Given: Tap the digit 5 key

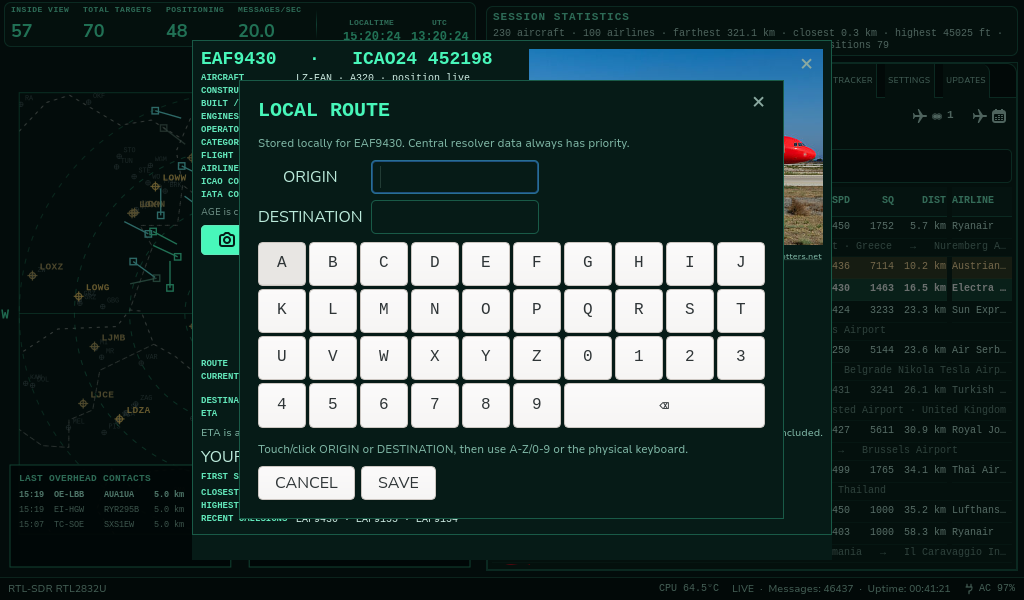Looking at the screenshot, I should pyautogui.click(x=332, y=405).
